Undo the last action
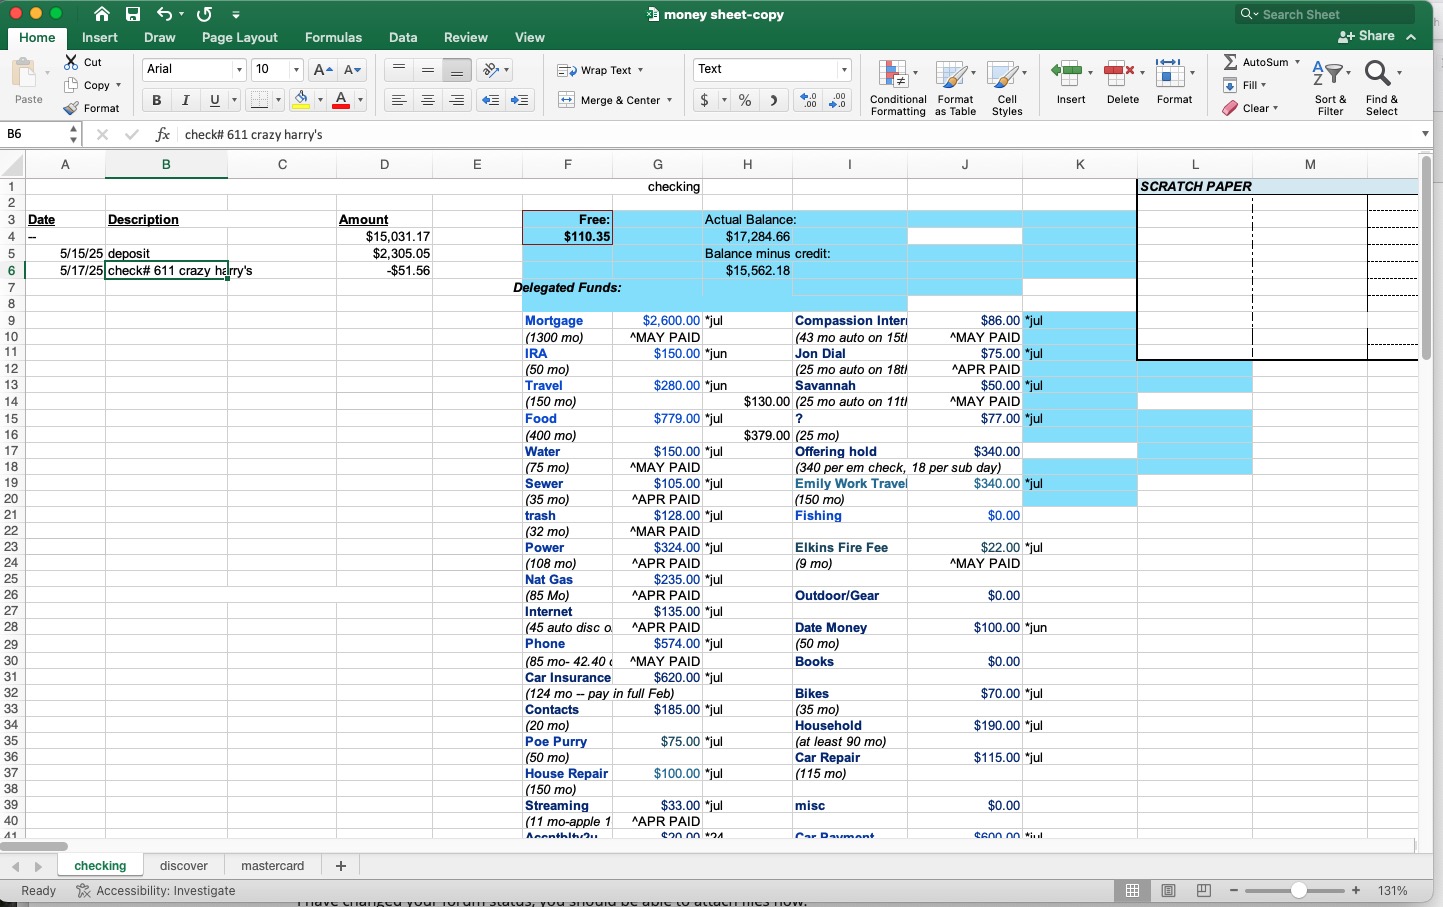The height and width of the screenshot is (907, 1443). pyautogui.click(x=165, y=14)
